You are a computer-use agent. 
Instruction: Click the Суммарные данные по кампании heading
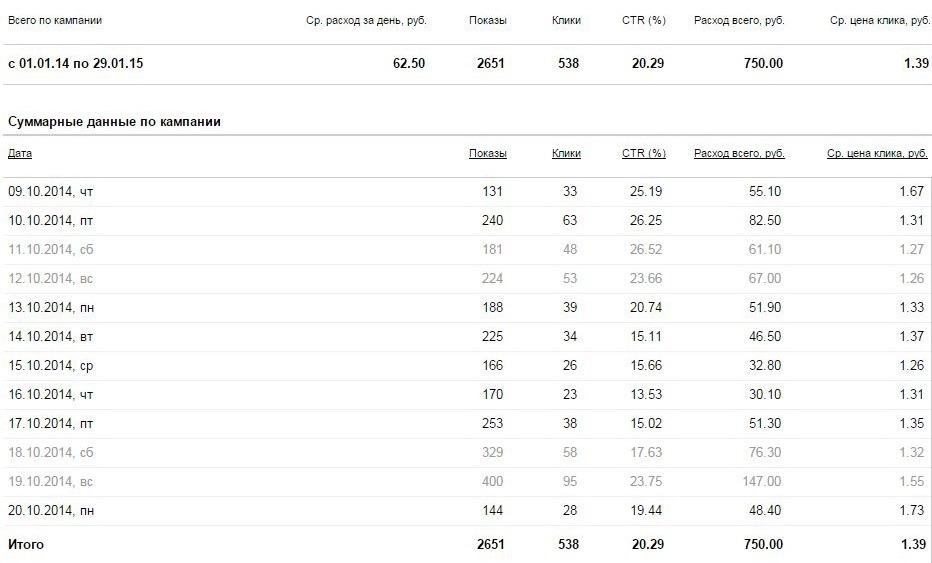tap(114, 122)
